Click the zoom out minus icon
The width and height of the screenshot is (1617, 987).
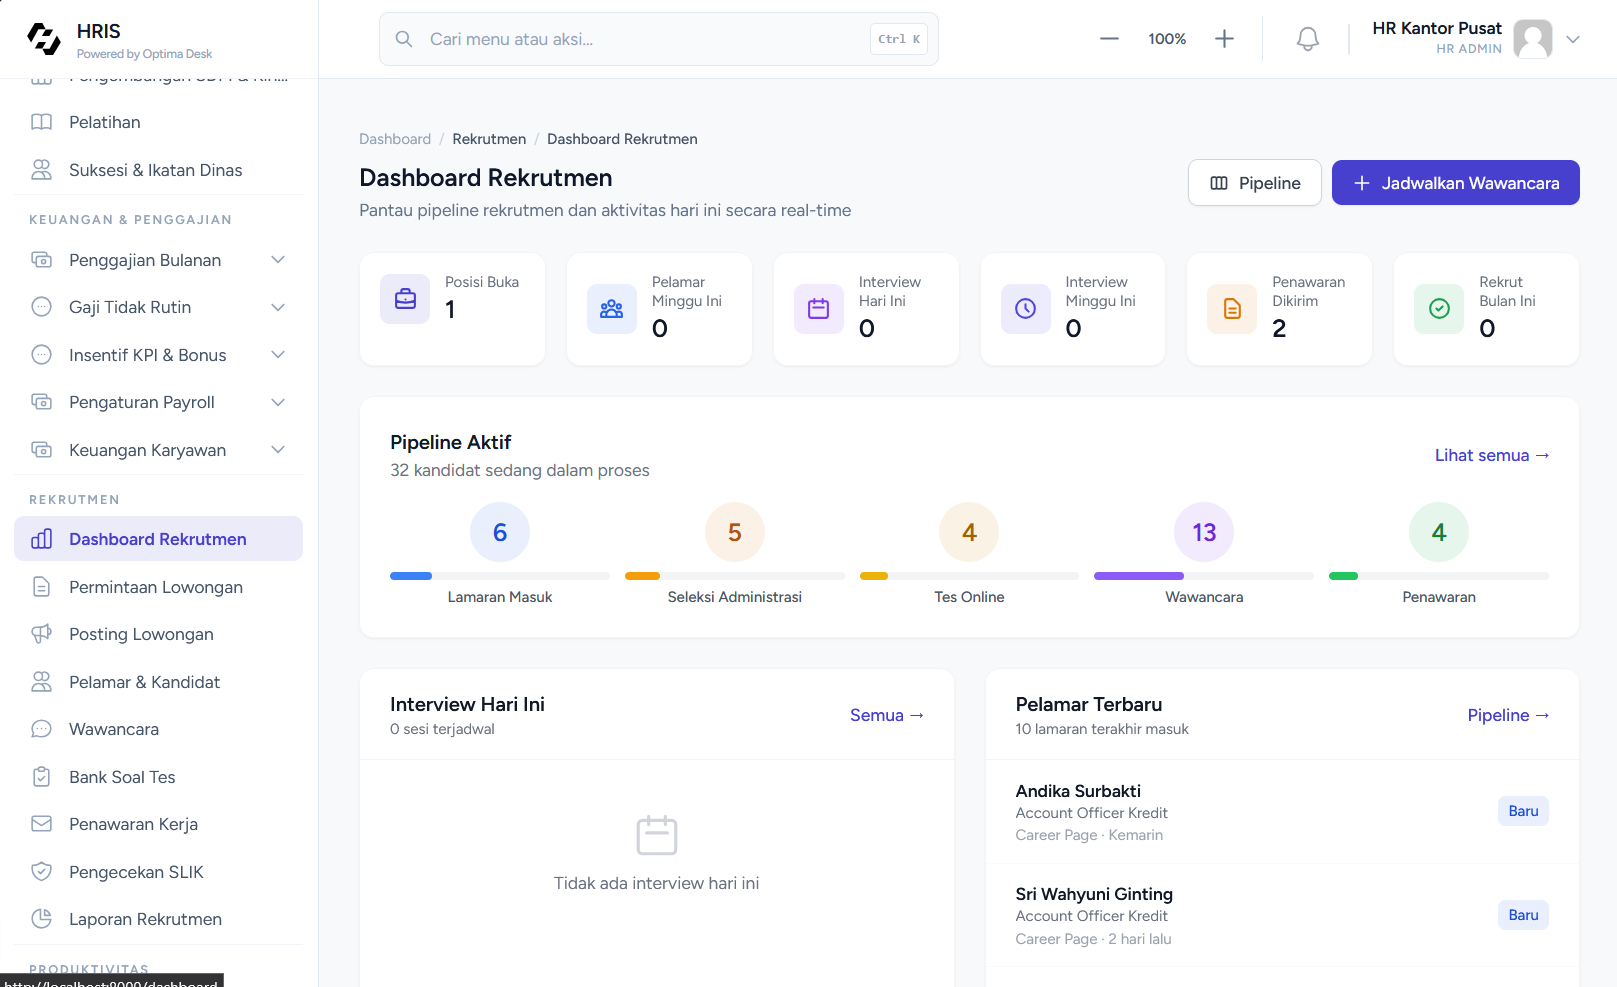(x=1109, y=39)
